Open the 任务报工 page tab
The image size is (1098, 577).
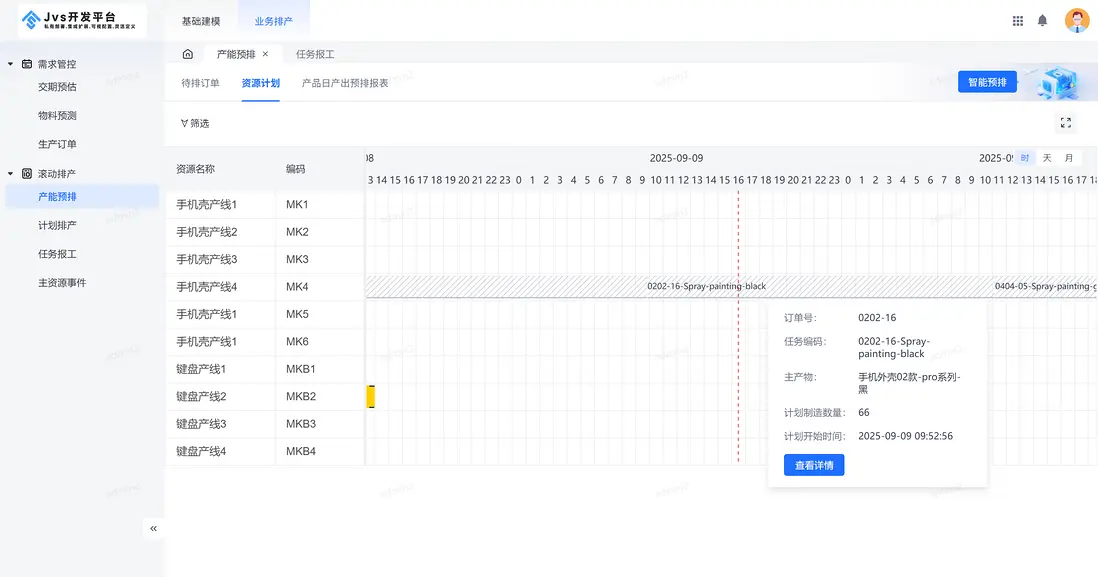(x=315, y=54)
